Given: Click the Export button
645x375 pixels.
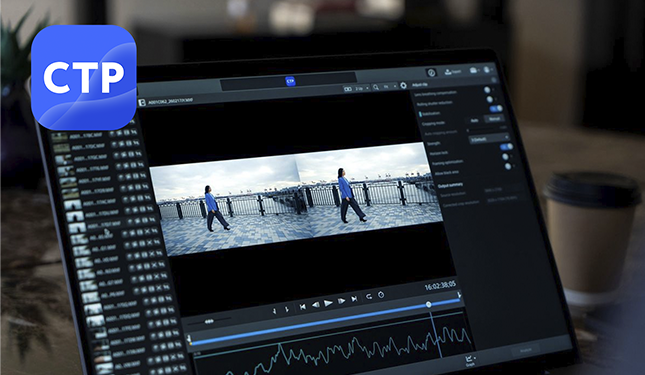Looking at the screenshot, I should pyautogui.click(x=453, y=72).
